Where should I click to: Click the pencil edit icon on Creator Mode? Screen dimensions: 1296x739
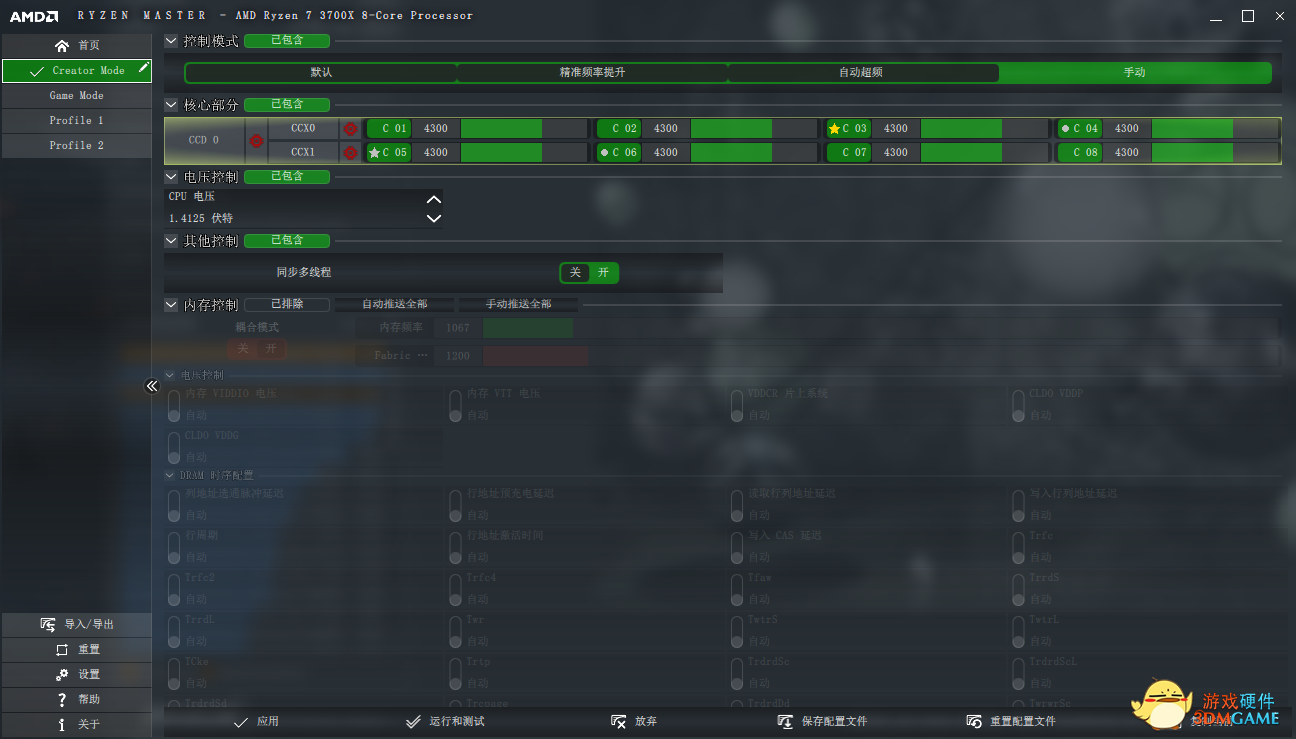144,68
